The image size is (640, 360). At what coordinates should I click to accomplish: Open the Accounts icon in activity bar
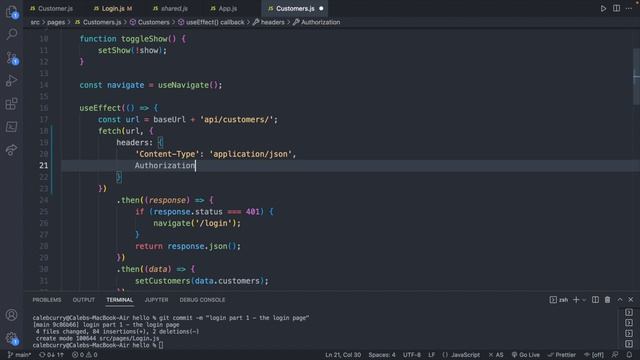point(11,315)
